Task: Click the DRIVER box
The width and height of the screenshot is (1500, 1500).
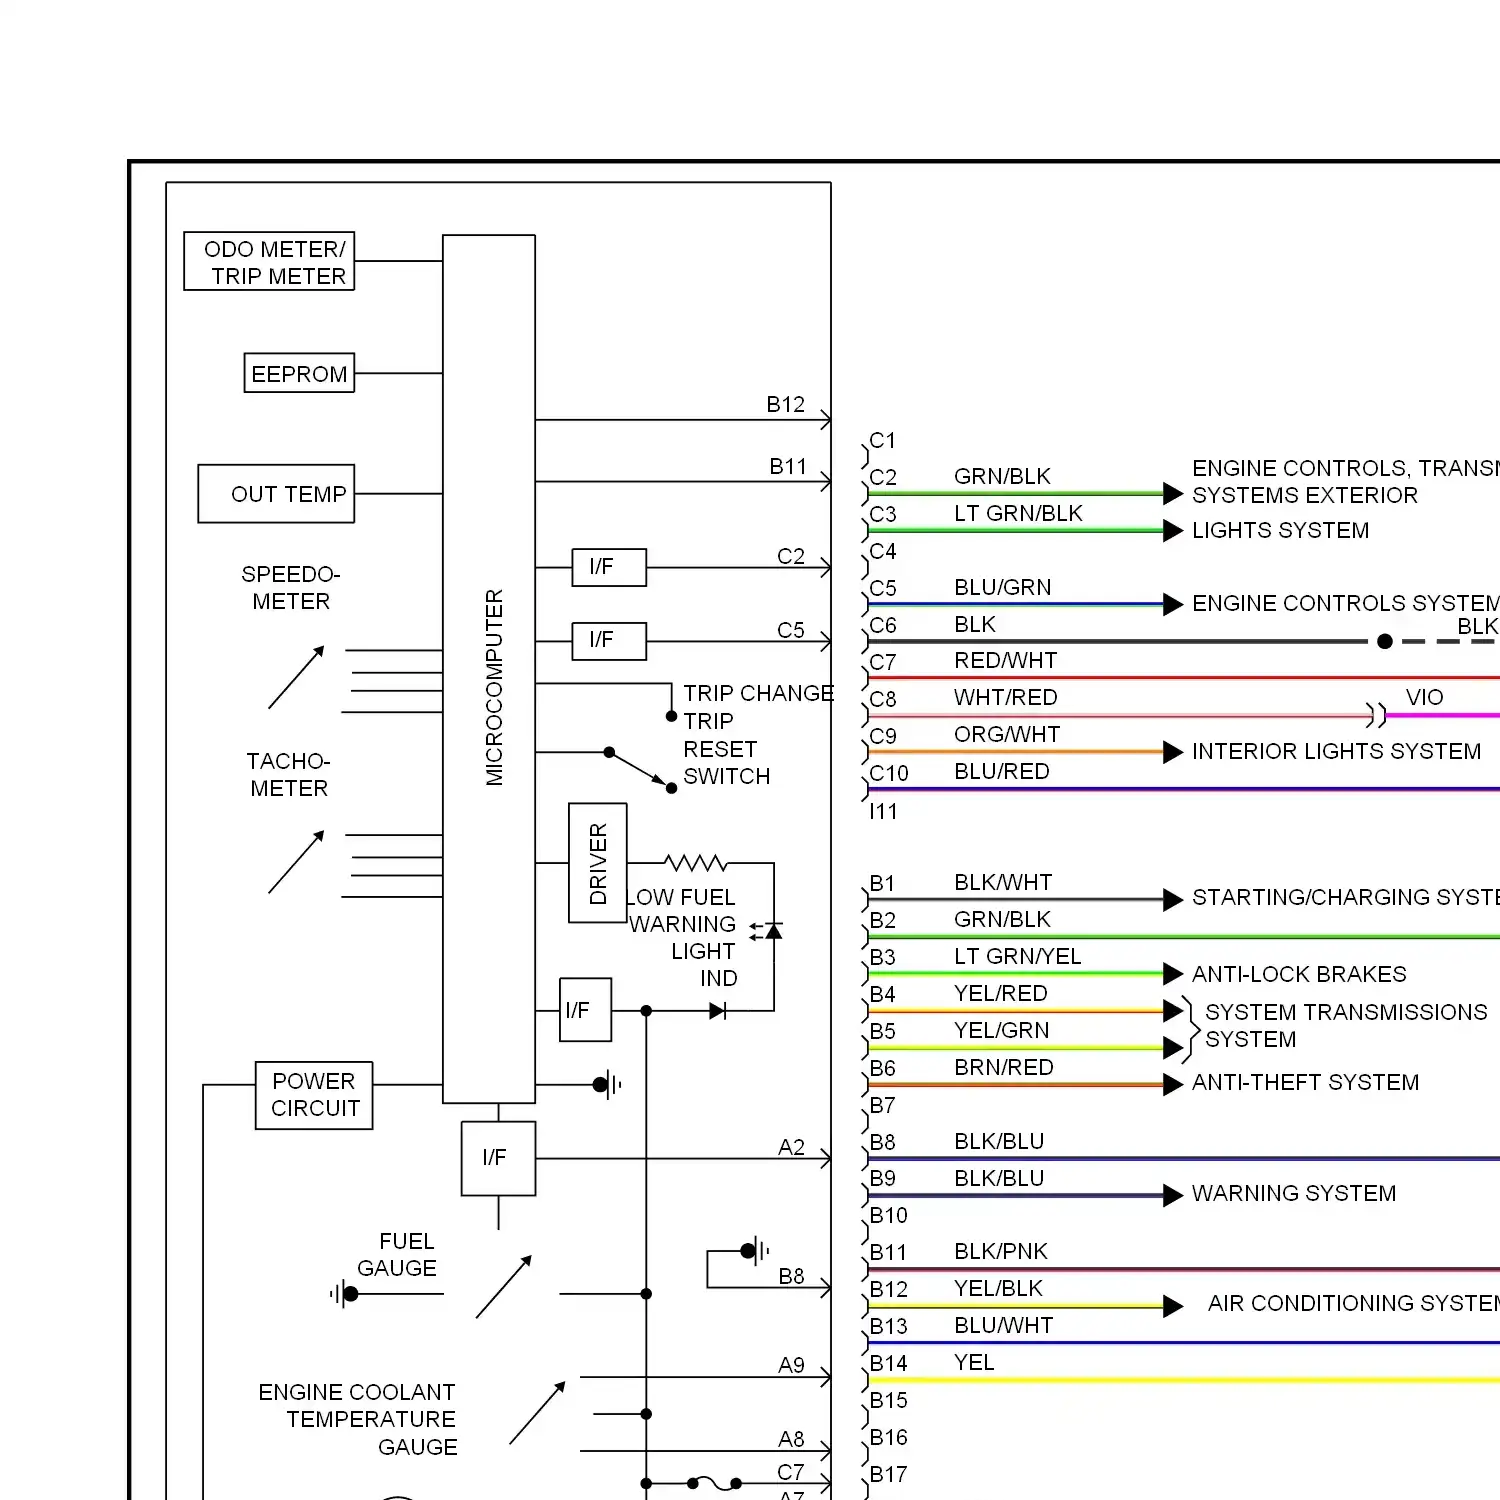Action: pos(598,863)
